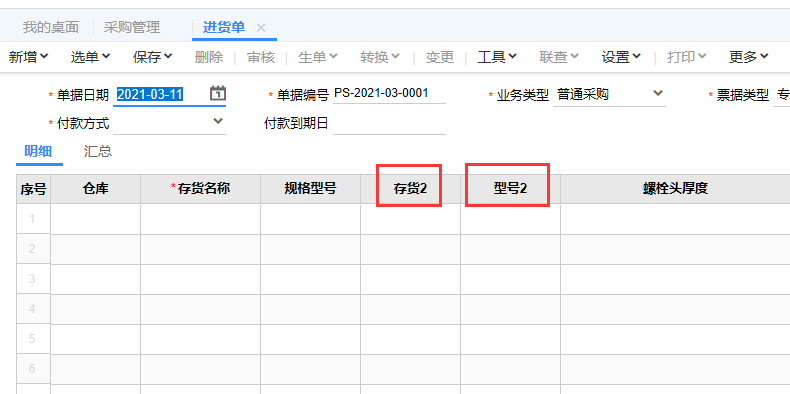Click the 审核 toolbar button
This screenshot has height=394, width=790.
coord(261,57)
